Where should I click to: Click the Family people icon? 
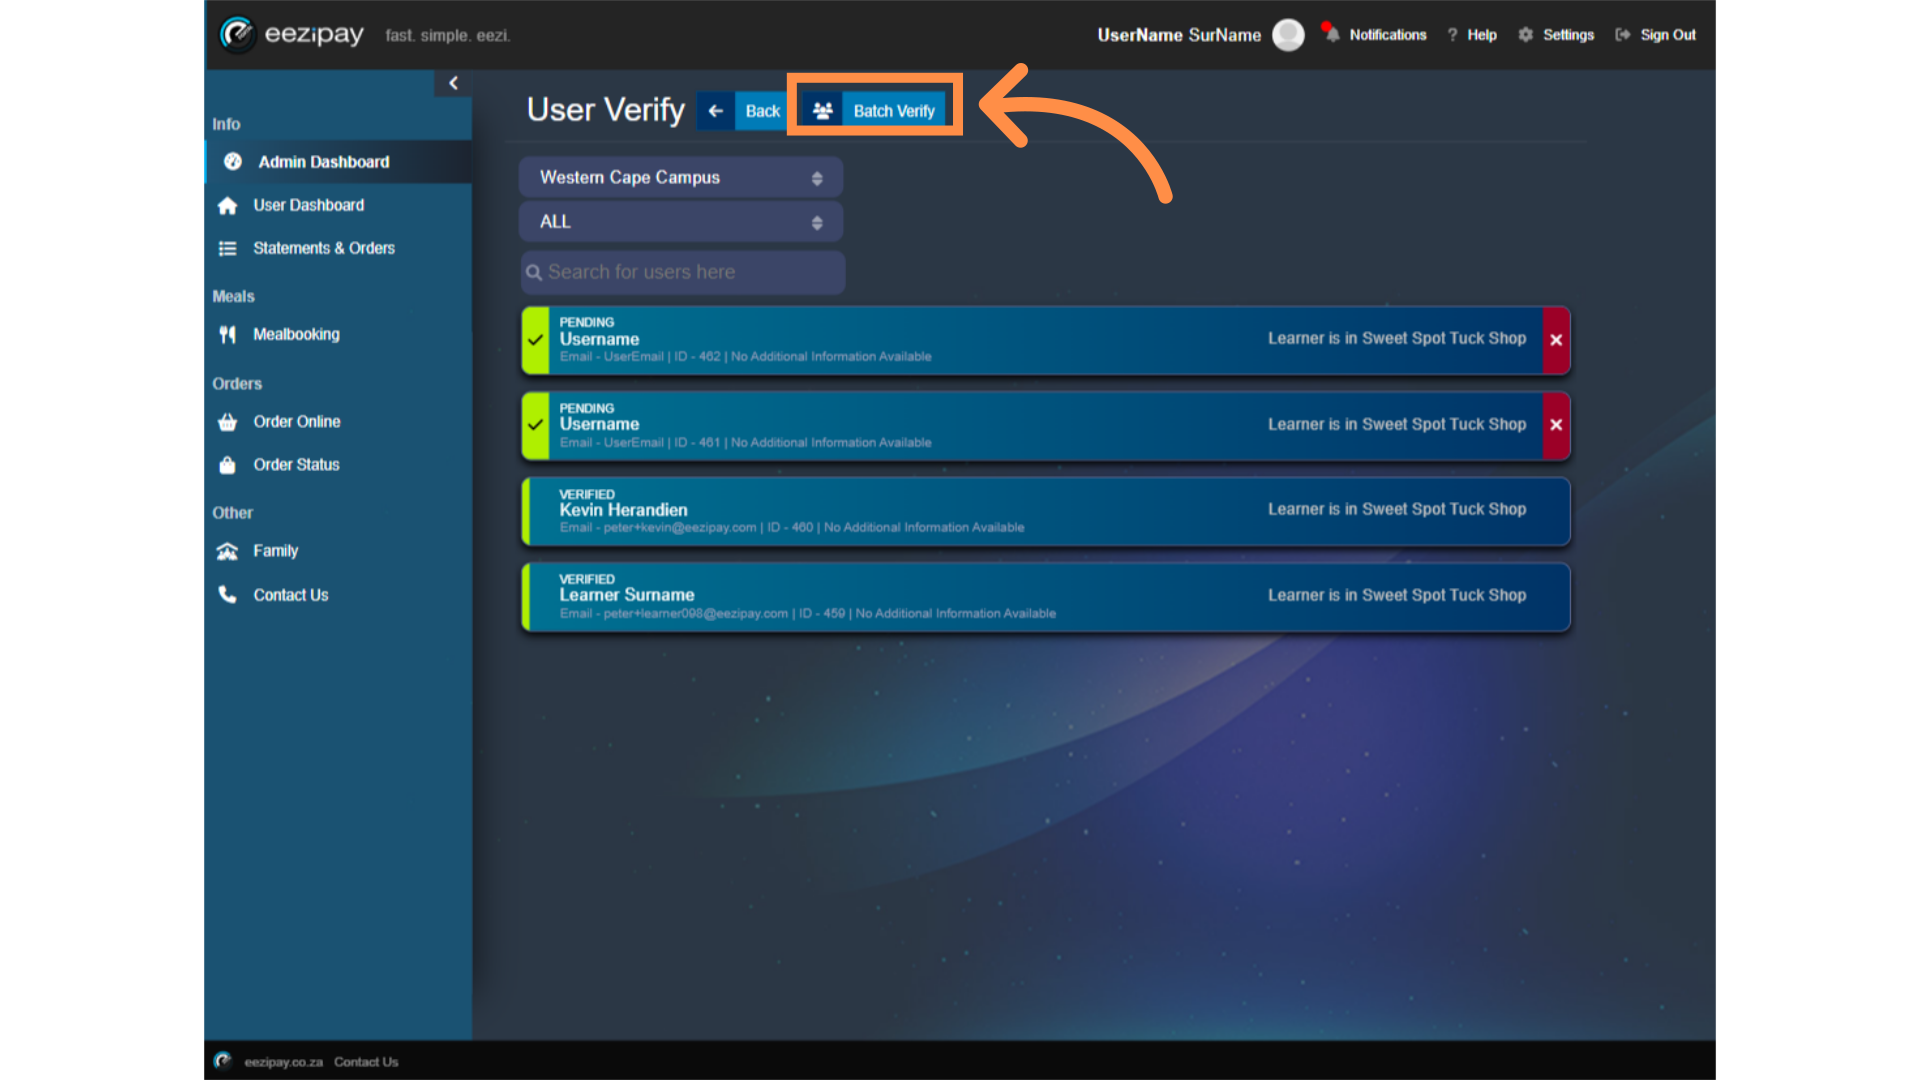point(228,551)
